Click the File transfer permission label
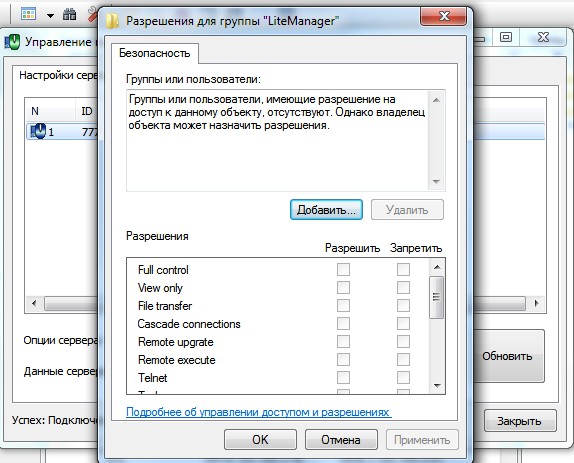The width and height of the screenshot is (574, 463). 165,306
